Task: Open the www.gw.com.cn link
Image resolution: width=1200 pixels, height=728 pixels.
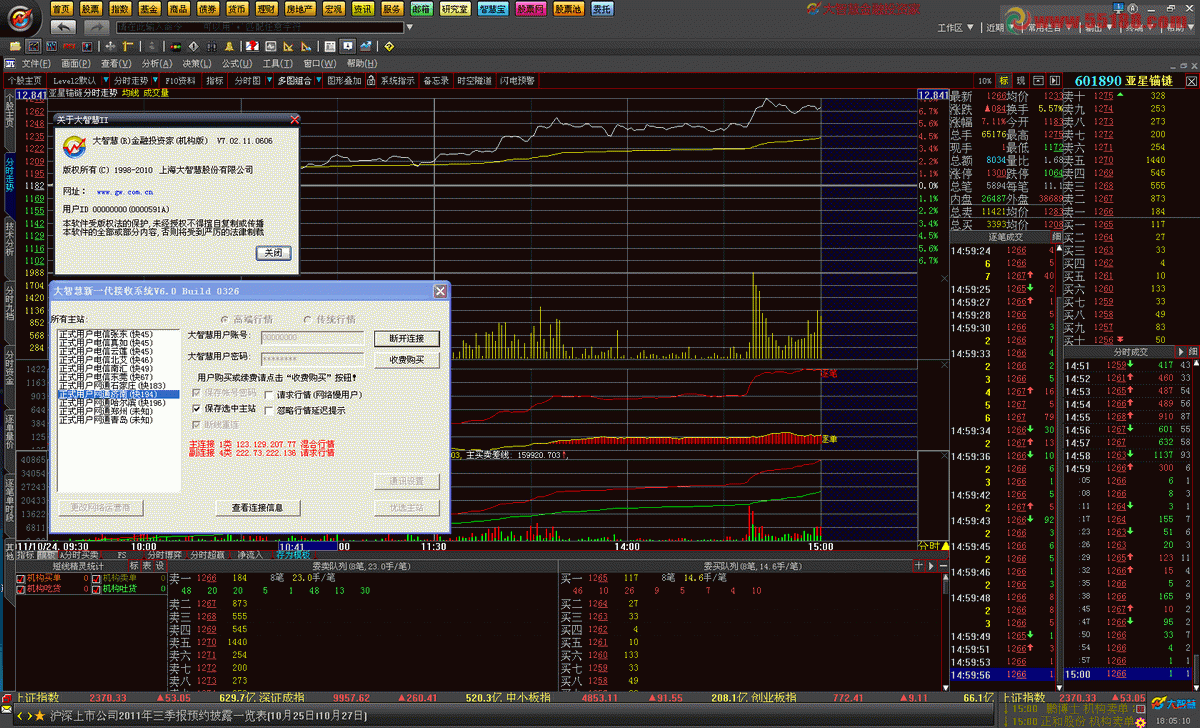Action: (125, 190)
